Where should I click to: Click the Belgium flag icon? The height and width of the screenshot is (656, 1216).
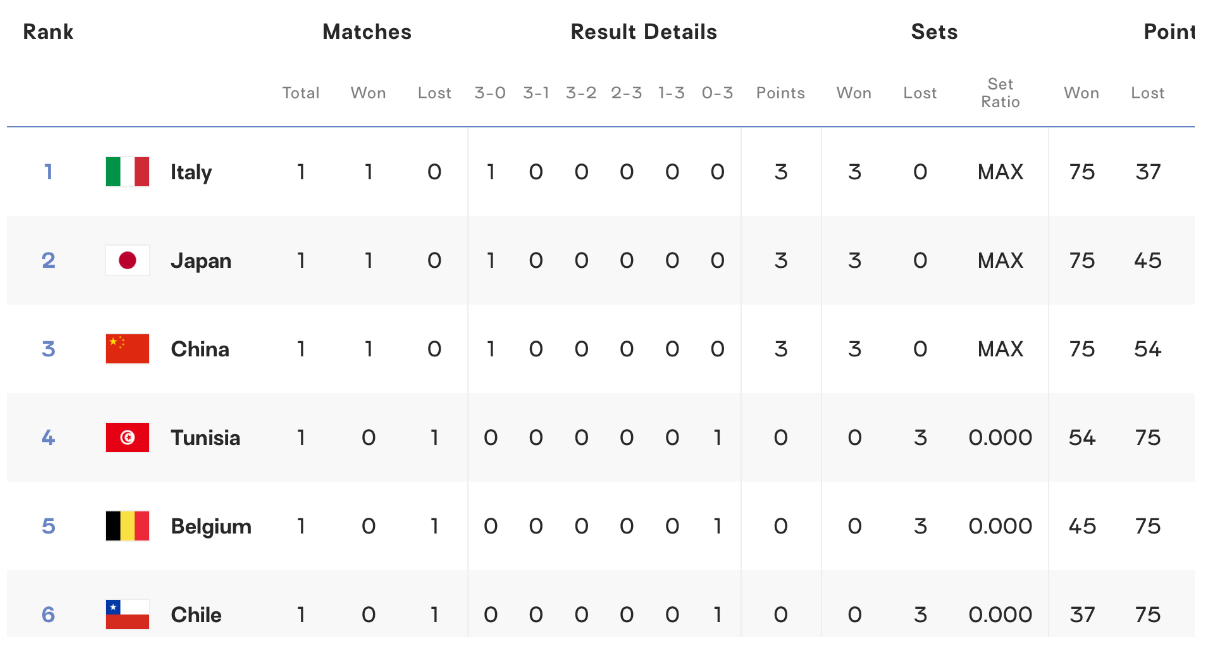pos(127,526)
